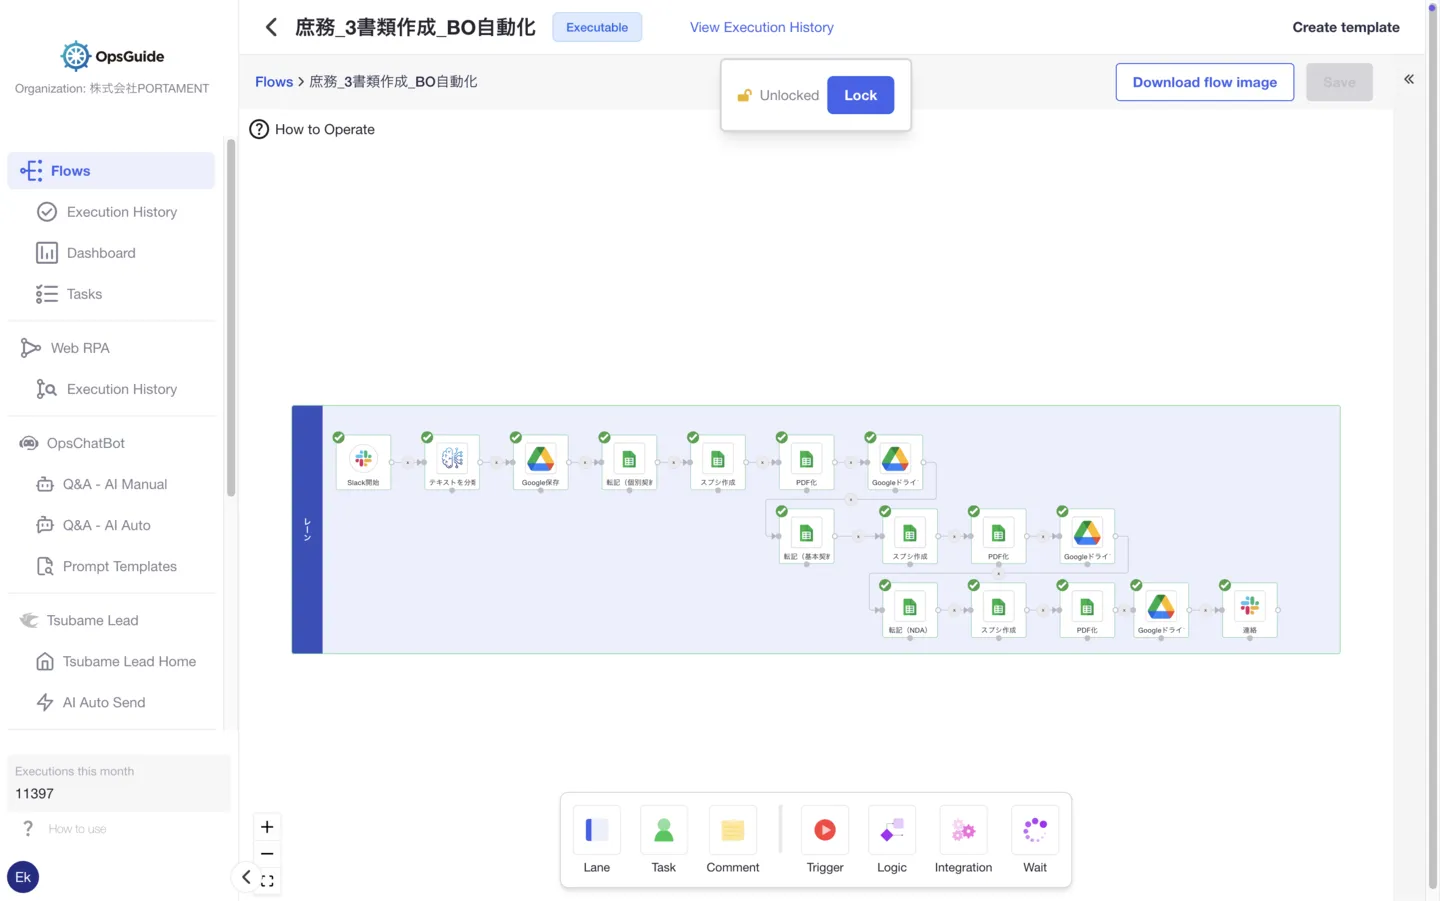Collapse the right panel with the double chevron
This screenshot has width=1440, height=901.
[1409, 79]
